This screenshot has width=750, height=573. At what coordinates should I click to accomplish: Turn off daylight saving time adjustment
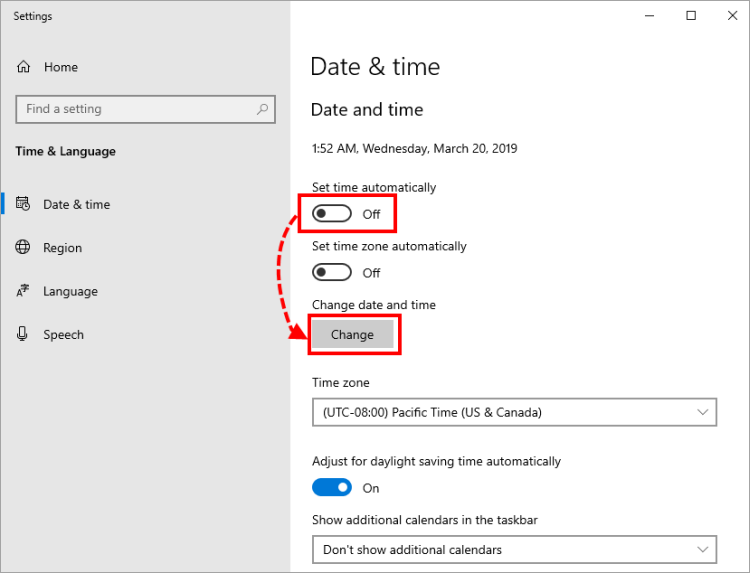[x=331, y=487]
